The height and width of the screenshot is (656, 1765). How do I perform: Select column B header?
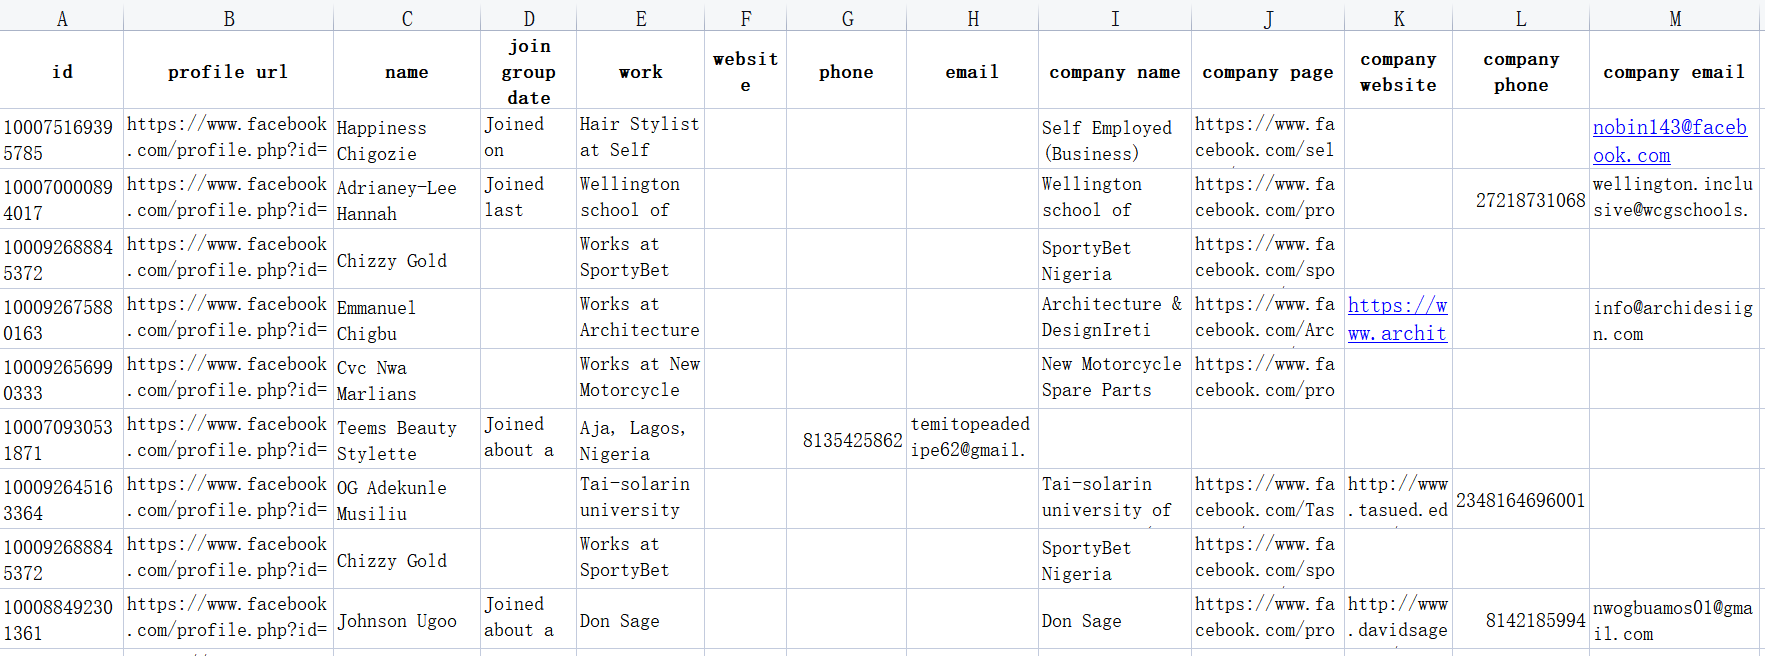tap(229, 17)
